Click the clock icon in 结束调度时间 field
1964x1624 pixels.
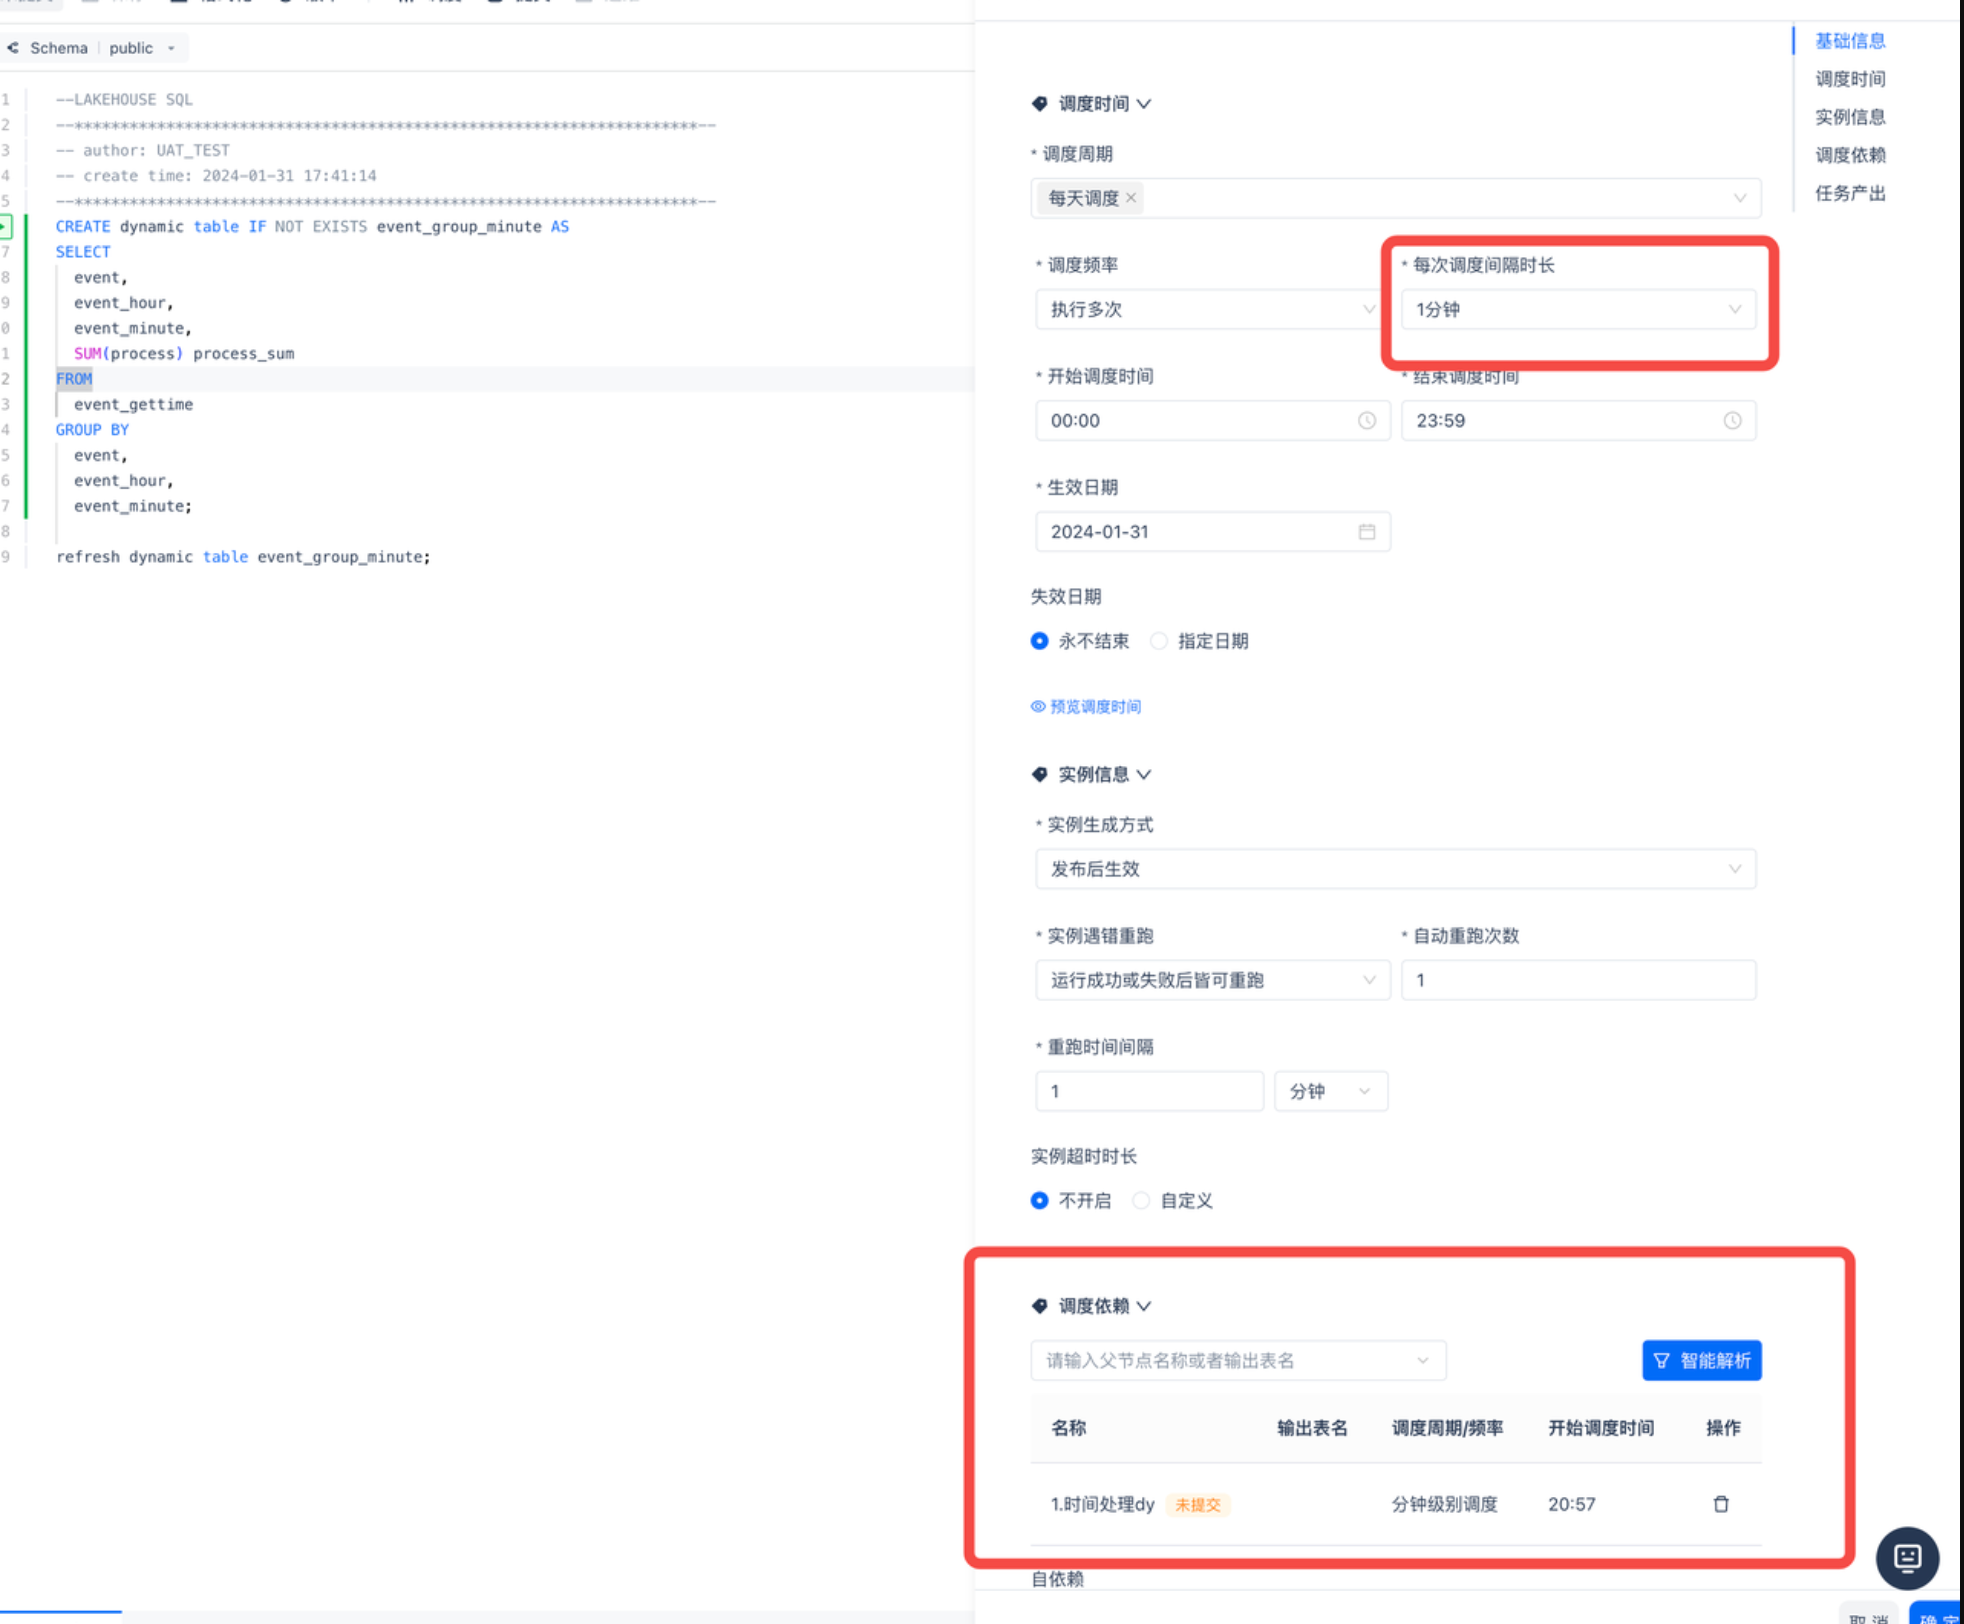click(x=1732, y=421)
